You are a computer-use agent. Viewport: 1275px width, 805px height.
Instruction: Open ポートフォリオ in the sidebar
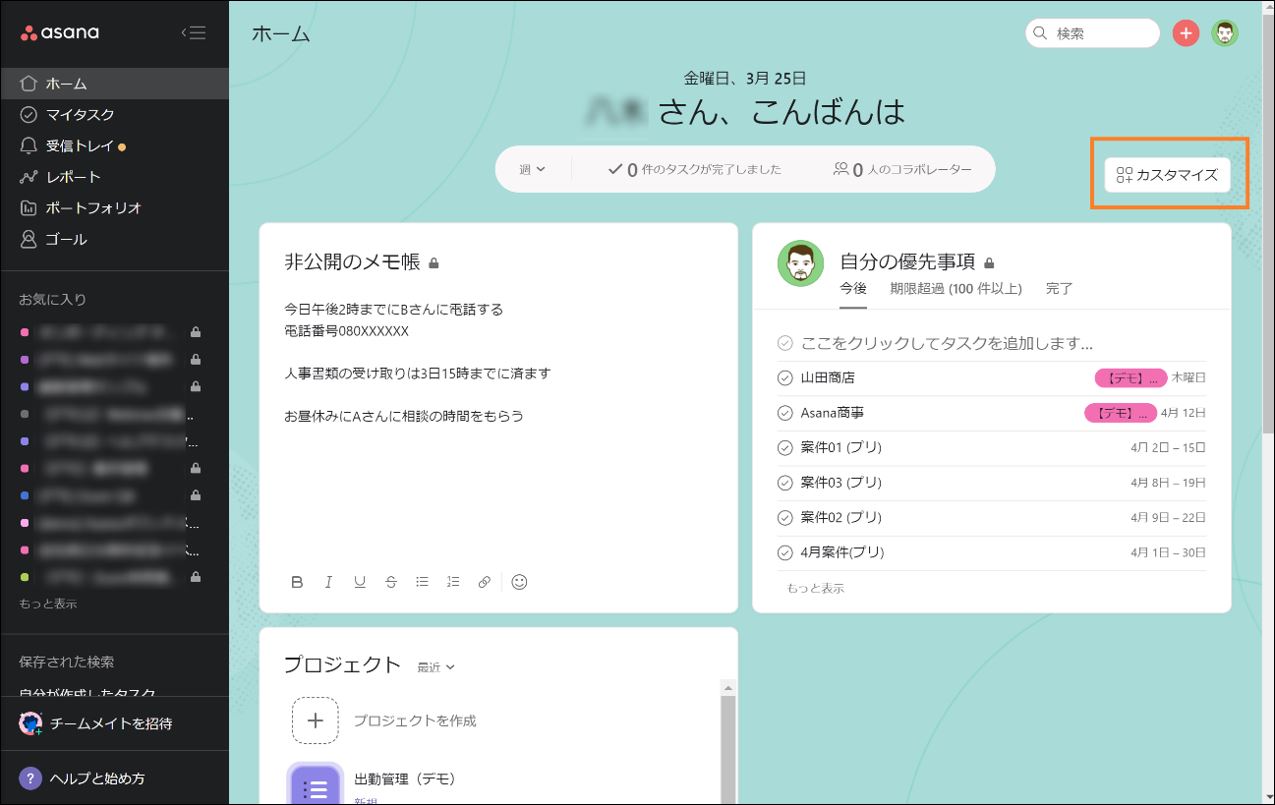(x=114, y=208)
